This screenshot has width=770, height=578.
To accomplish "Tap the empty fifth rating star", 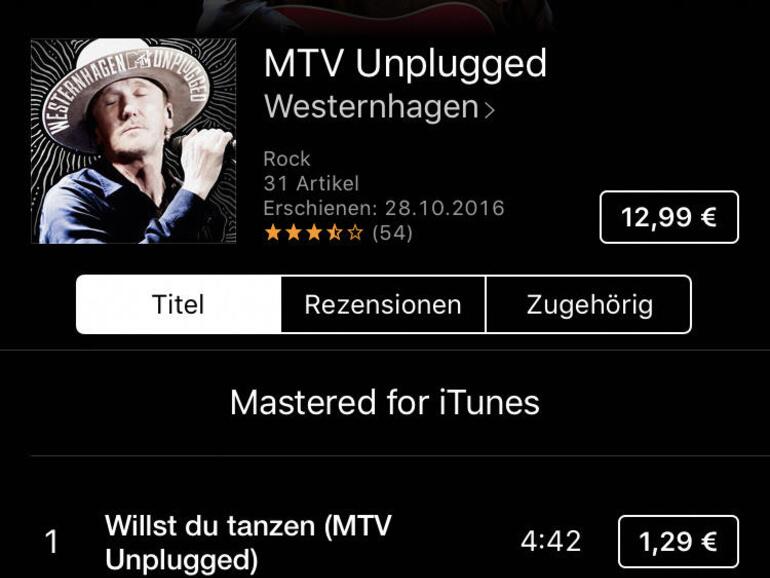I will click(355, 232).
